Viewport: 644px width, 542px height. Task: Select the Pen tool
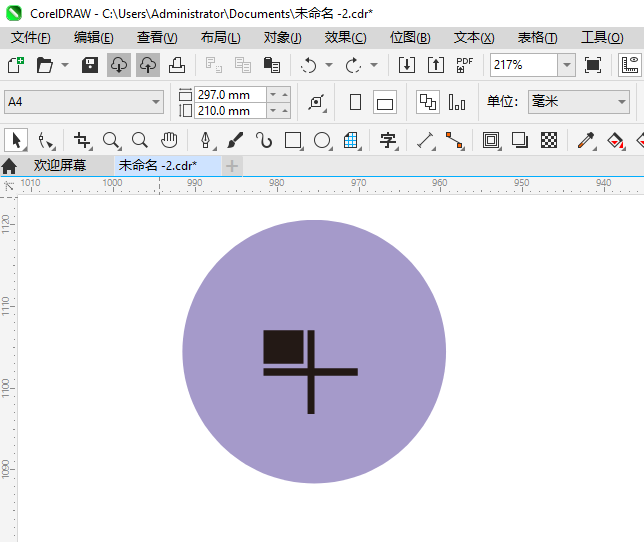206,140
